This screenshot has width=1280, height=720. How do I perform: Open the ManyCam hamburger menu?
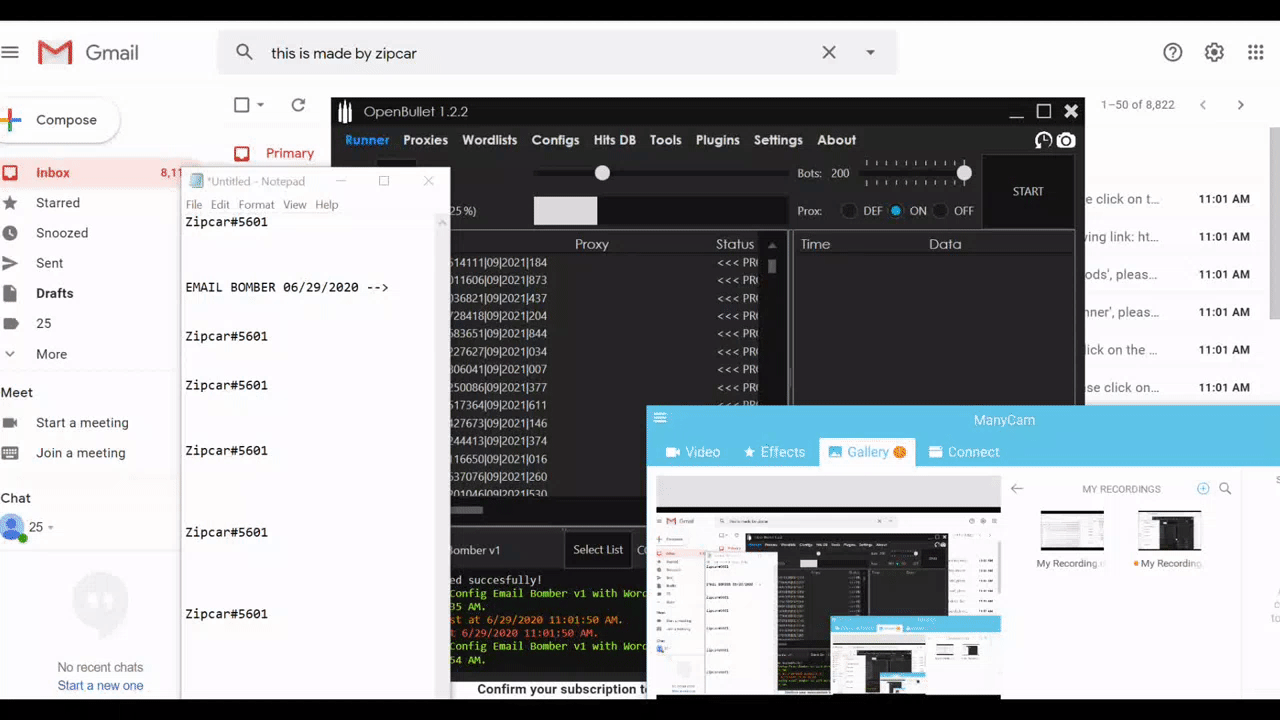click(660, 418)
